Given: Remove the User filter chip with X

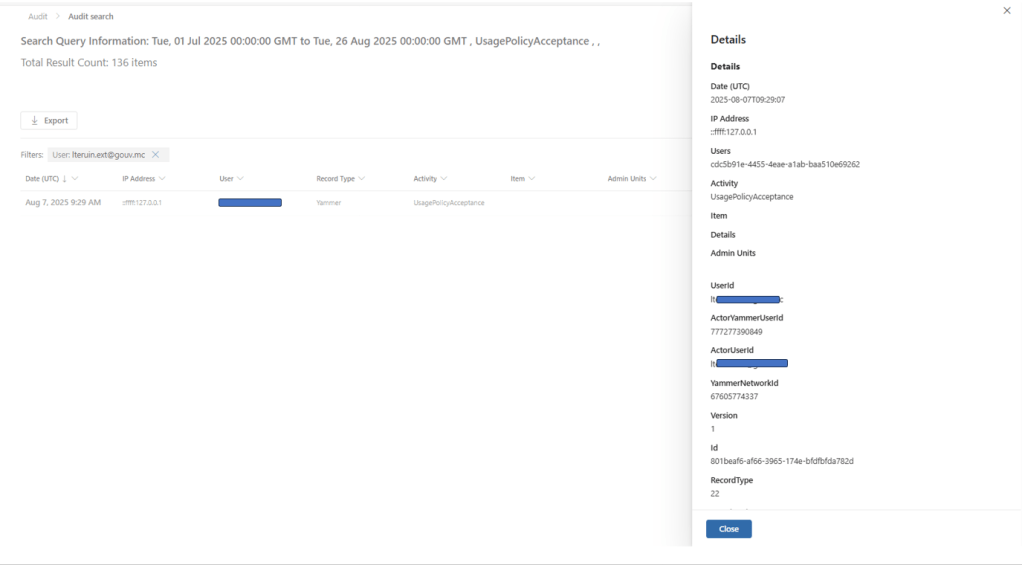Looking at the screenshot, I should tap(156, 155).
